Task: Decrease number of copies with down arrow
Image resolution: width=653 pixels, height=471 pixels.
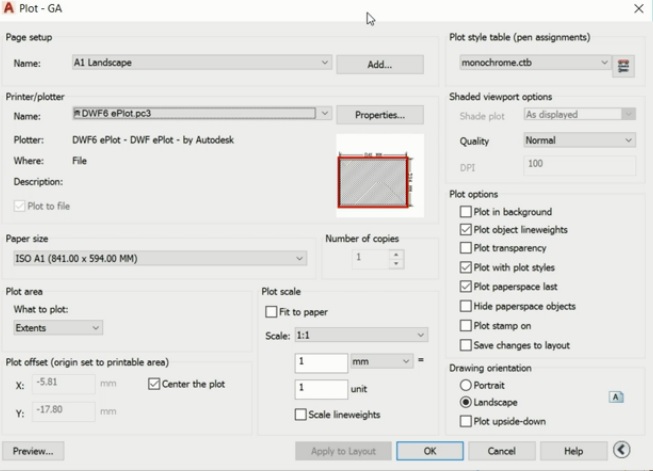Action: pyautogui.click(x=396, y=264)
